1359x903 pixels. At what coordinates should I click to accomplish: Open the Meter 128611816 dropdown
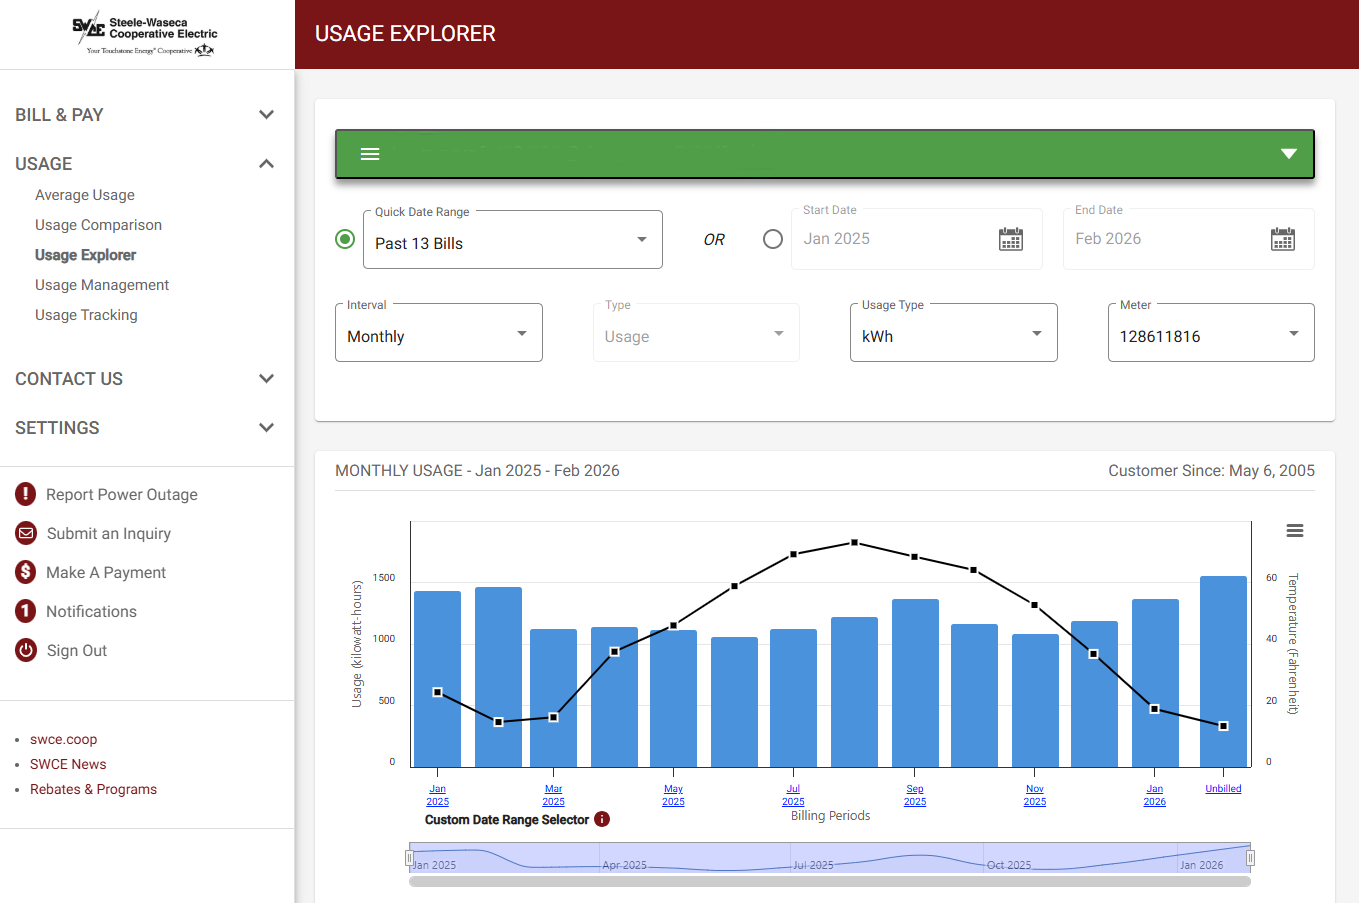(x=1210, y=332)
